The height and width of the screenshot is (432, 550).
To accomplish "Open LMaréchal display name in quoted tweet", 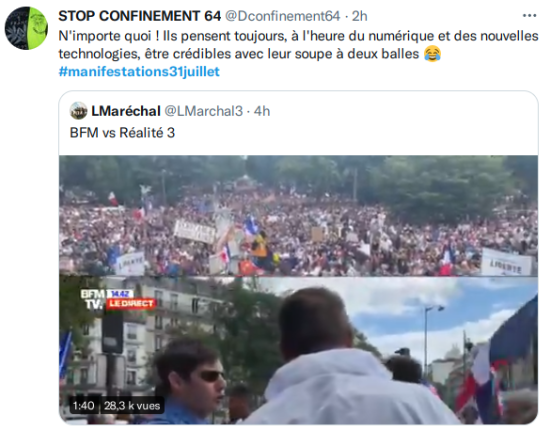I will click(x=126, y=111).
